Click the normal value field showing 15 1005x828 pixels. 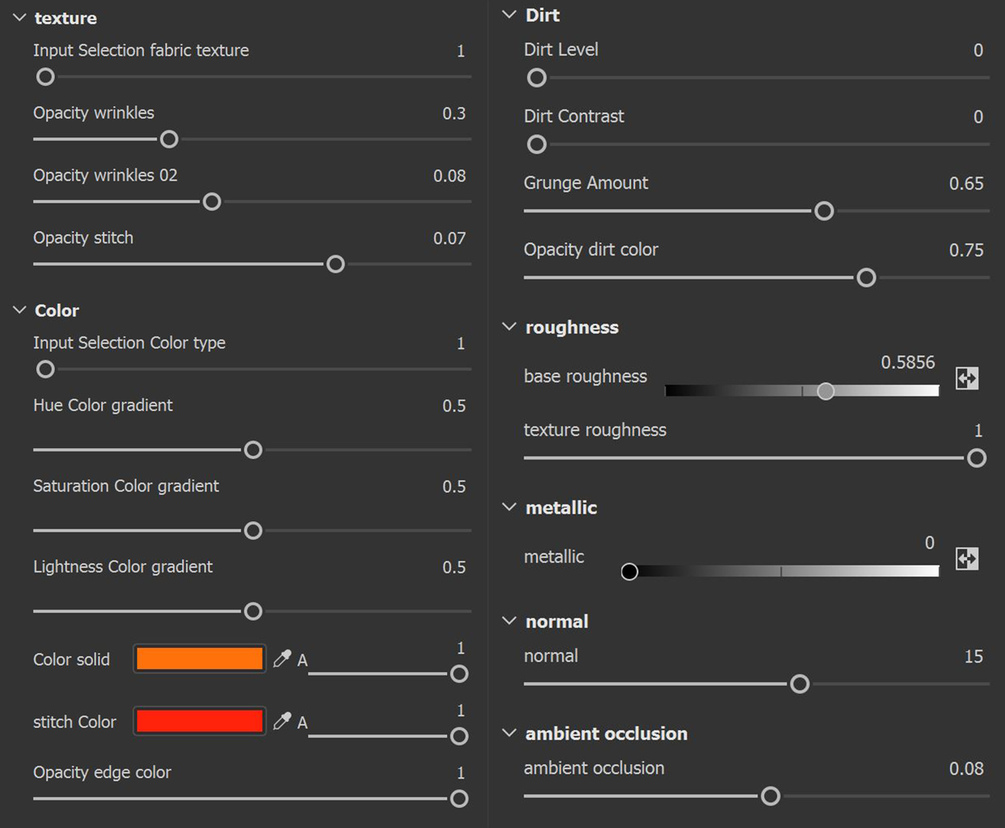[x=973, y=657]
